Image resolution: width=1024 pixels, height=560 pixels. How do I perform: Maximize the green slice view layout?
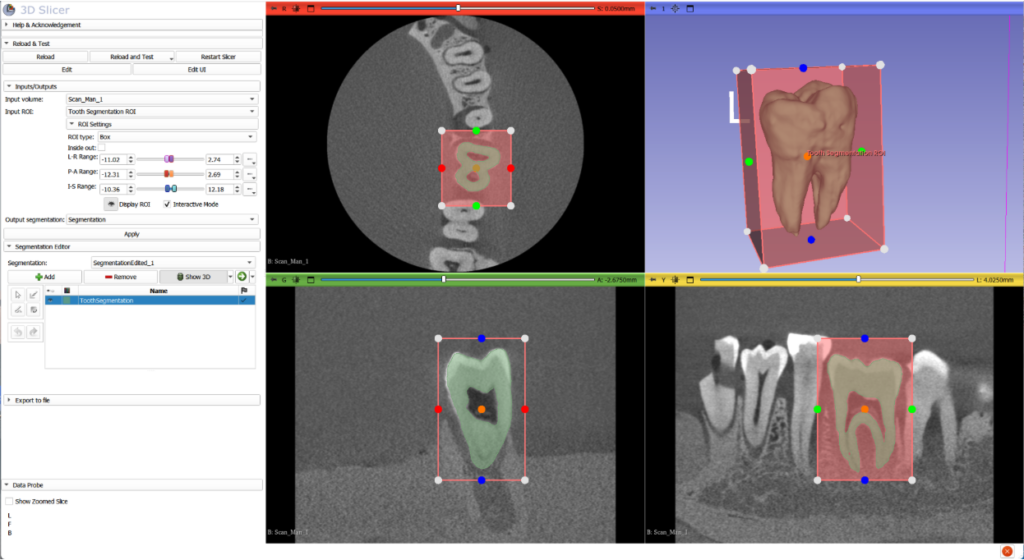(309, 280)
